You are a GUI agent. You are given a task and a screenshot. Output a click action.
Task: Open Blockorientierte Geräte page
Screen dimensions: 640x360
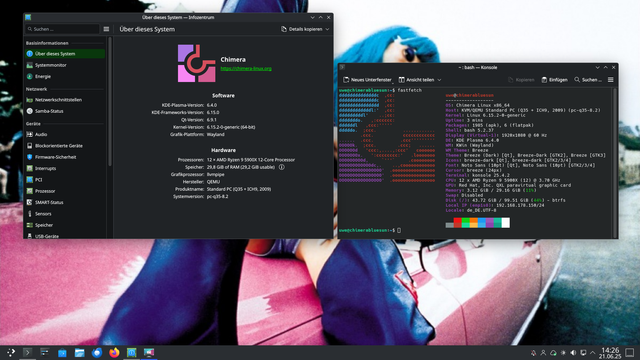(65, 146)
